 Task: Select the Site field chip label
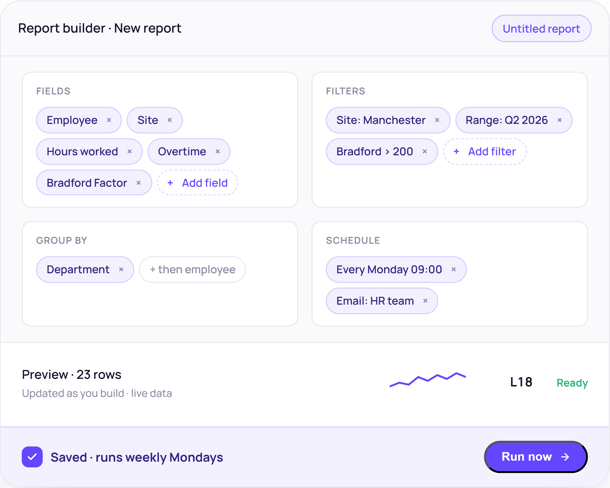pos(147,120)
